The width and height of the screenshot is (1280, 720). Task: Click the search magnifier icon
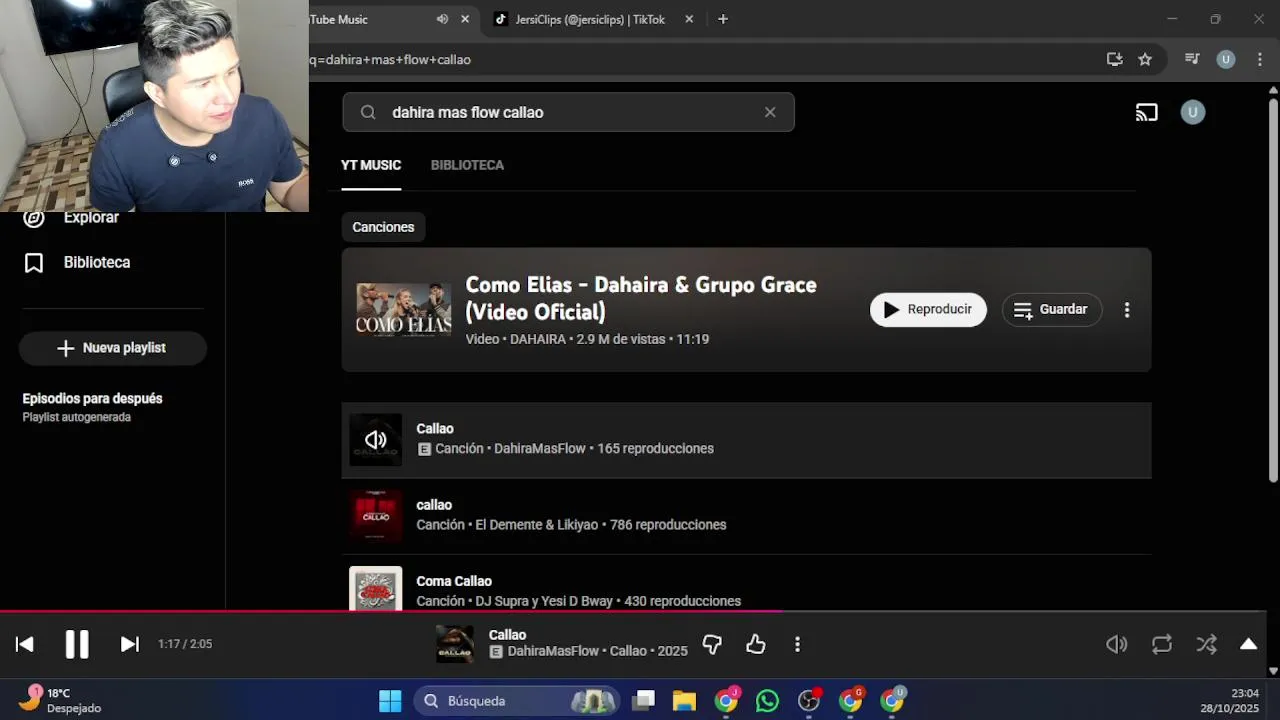[368, 112]
